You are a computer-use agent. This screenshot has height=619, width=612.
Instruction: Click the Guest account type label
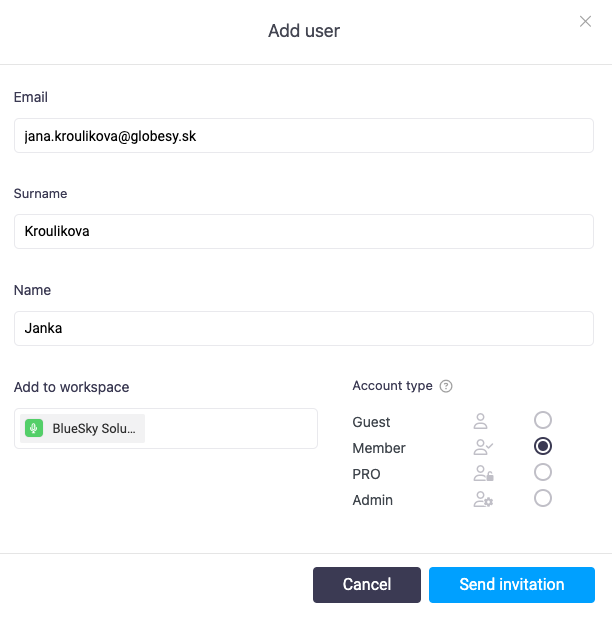(372, 422)
